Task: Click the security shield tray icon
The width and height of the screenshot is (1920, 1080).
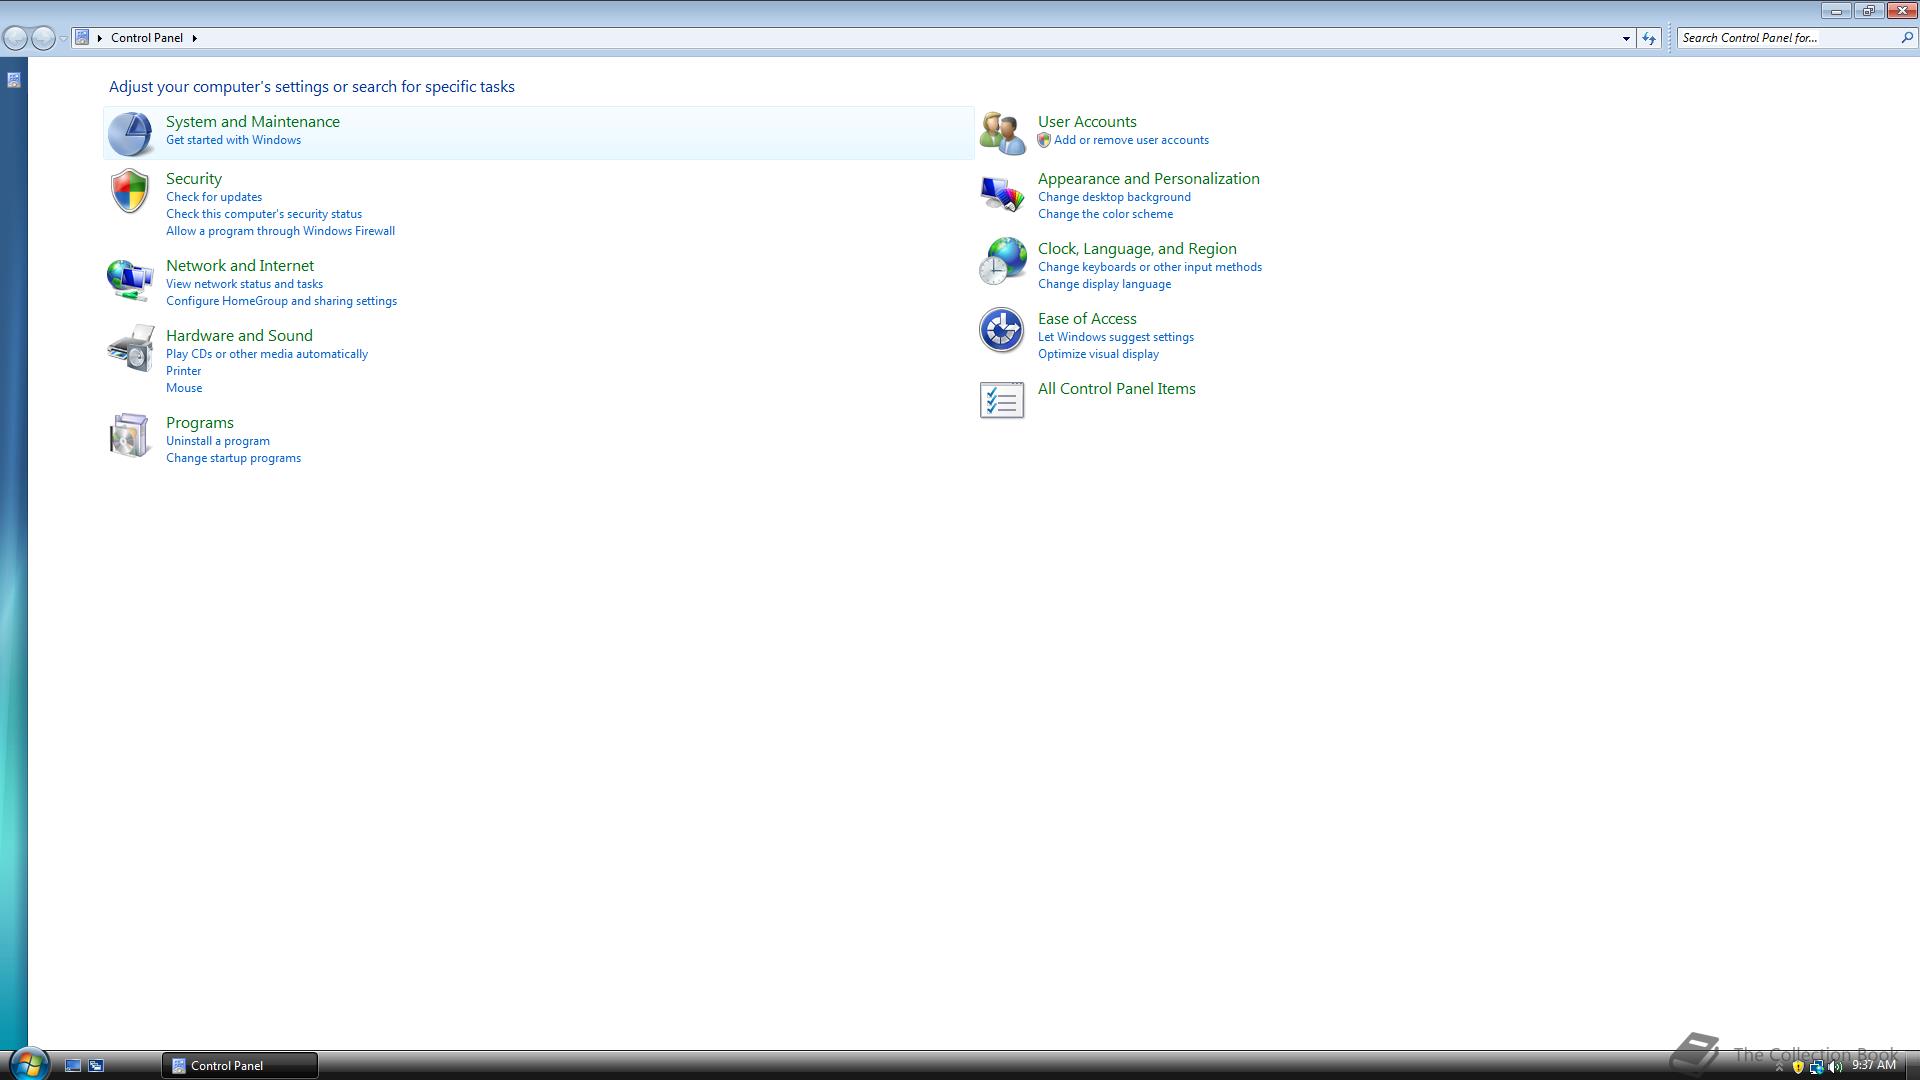Action: pos(1798,1067)
